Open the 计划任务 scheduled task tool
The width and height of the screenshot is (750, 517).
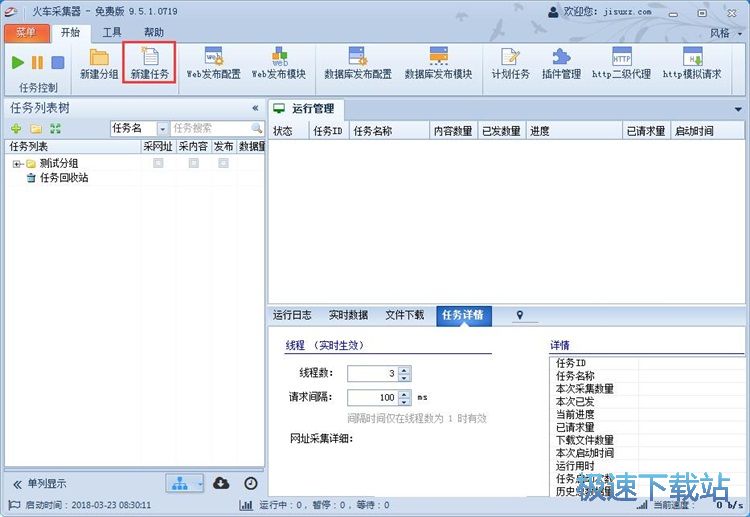(x=510, y=63)
